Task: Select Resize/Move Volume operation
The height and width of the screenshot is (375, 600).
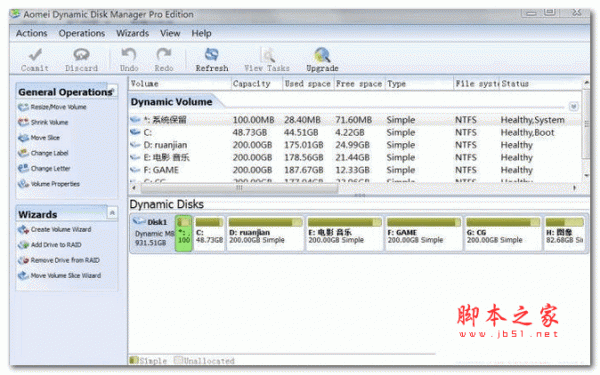Action: [x=52, y=107]
